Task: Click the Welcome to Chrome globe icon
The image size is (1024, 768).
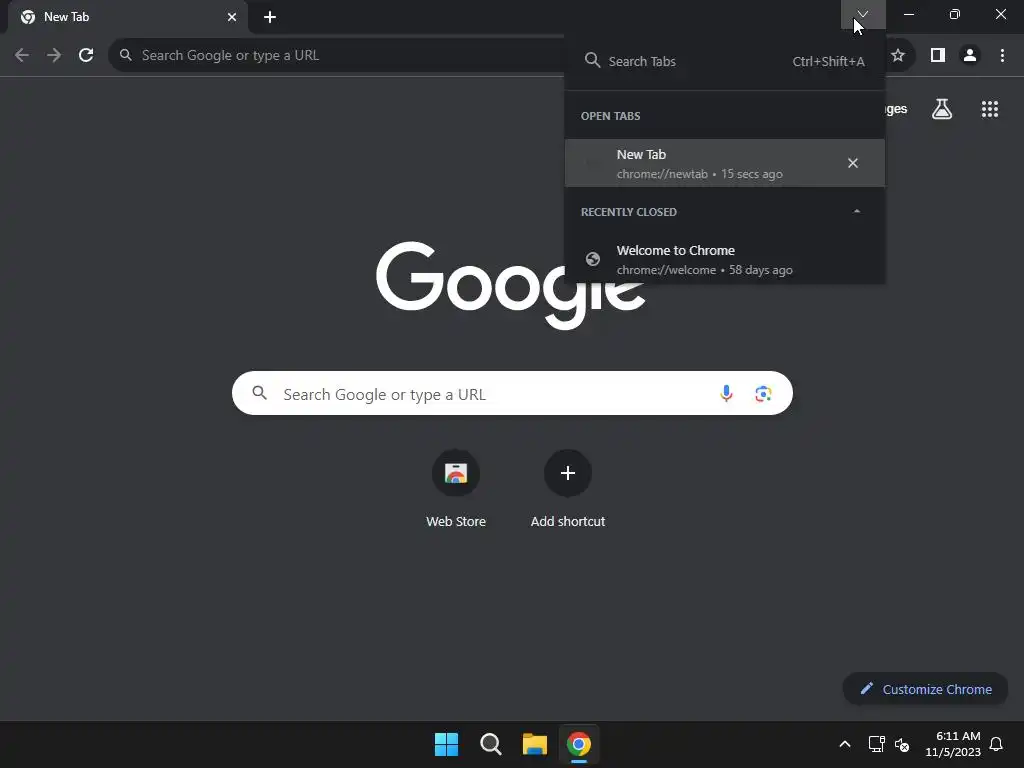Action: (592, 259)
